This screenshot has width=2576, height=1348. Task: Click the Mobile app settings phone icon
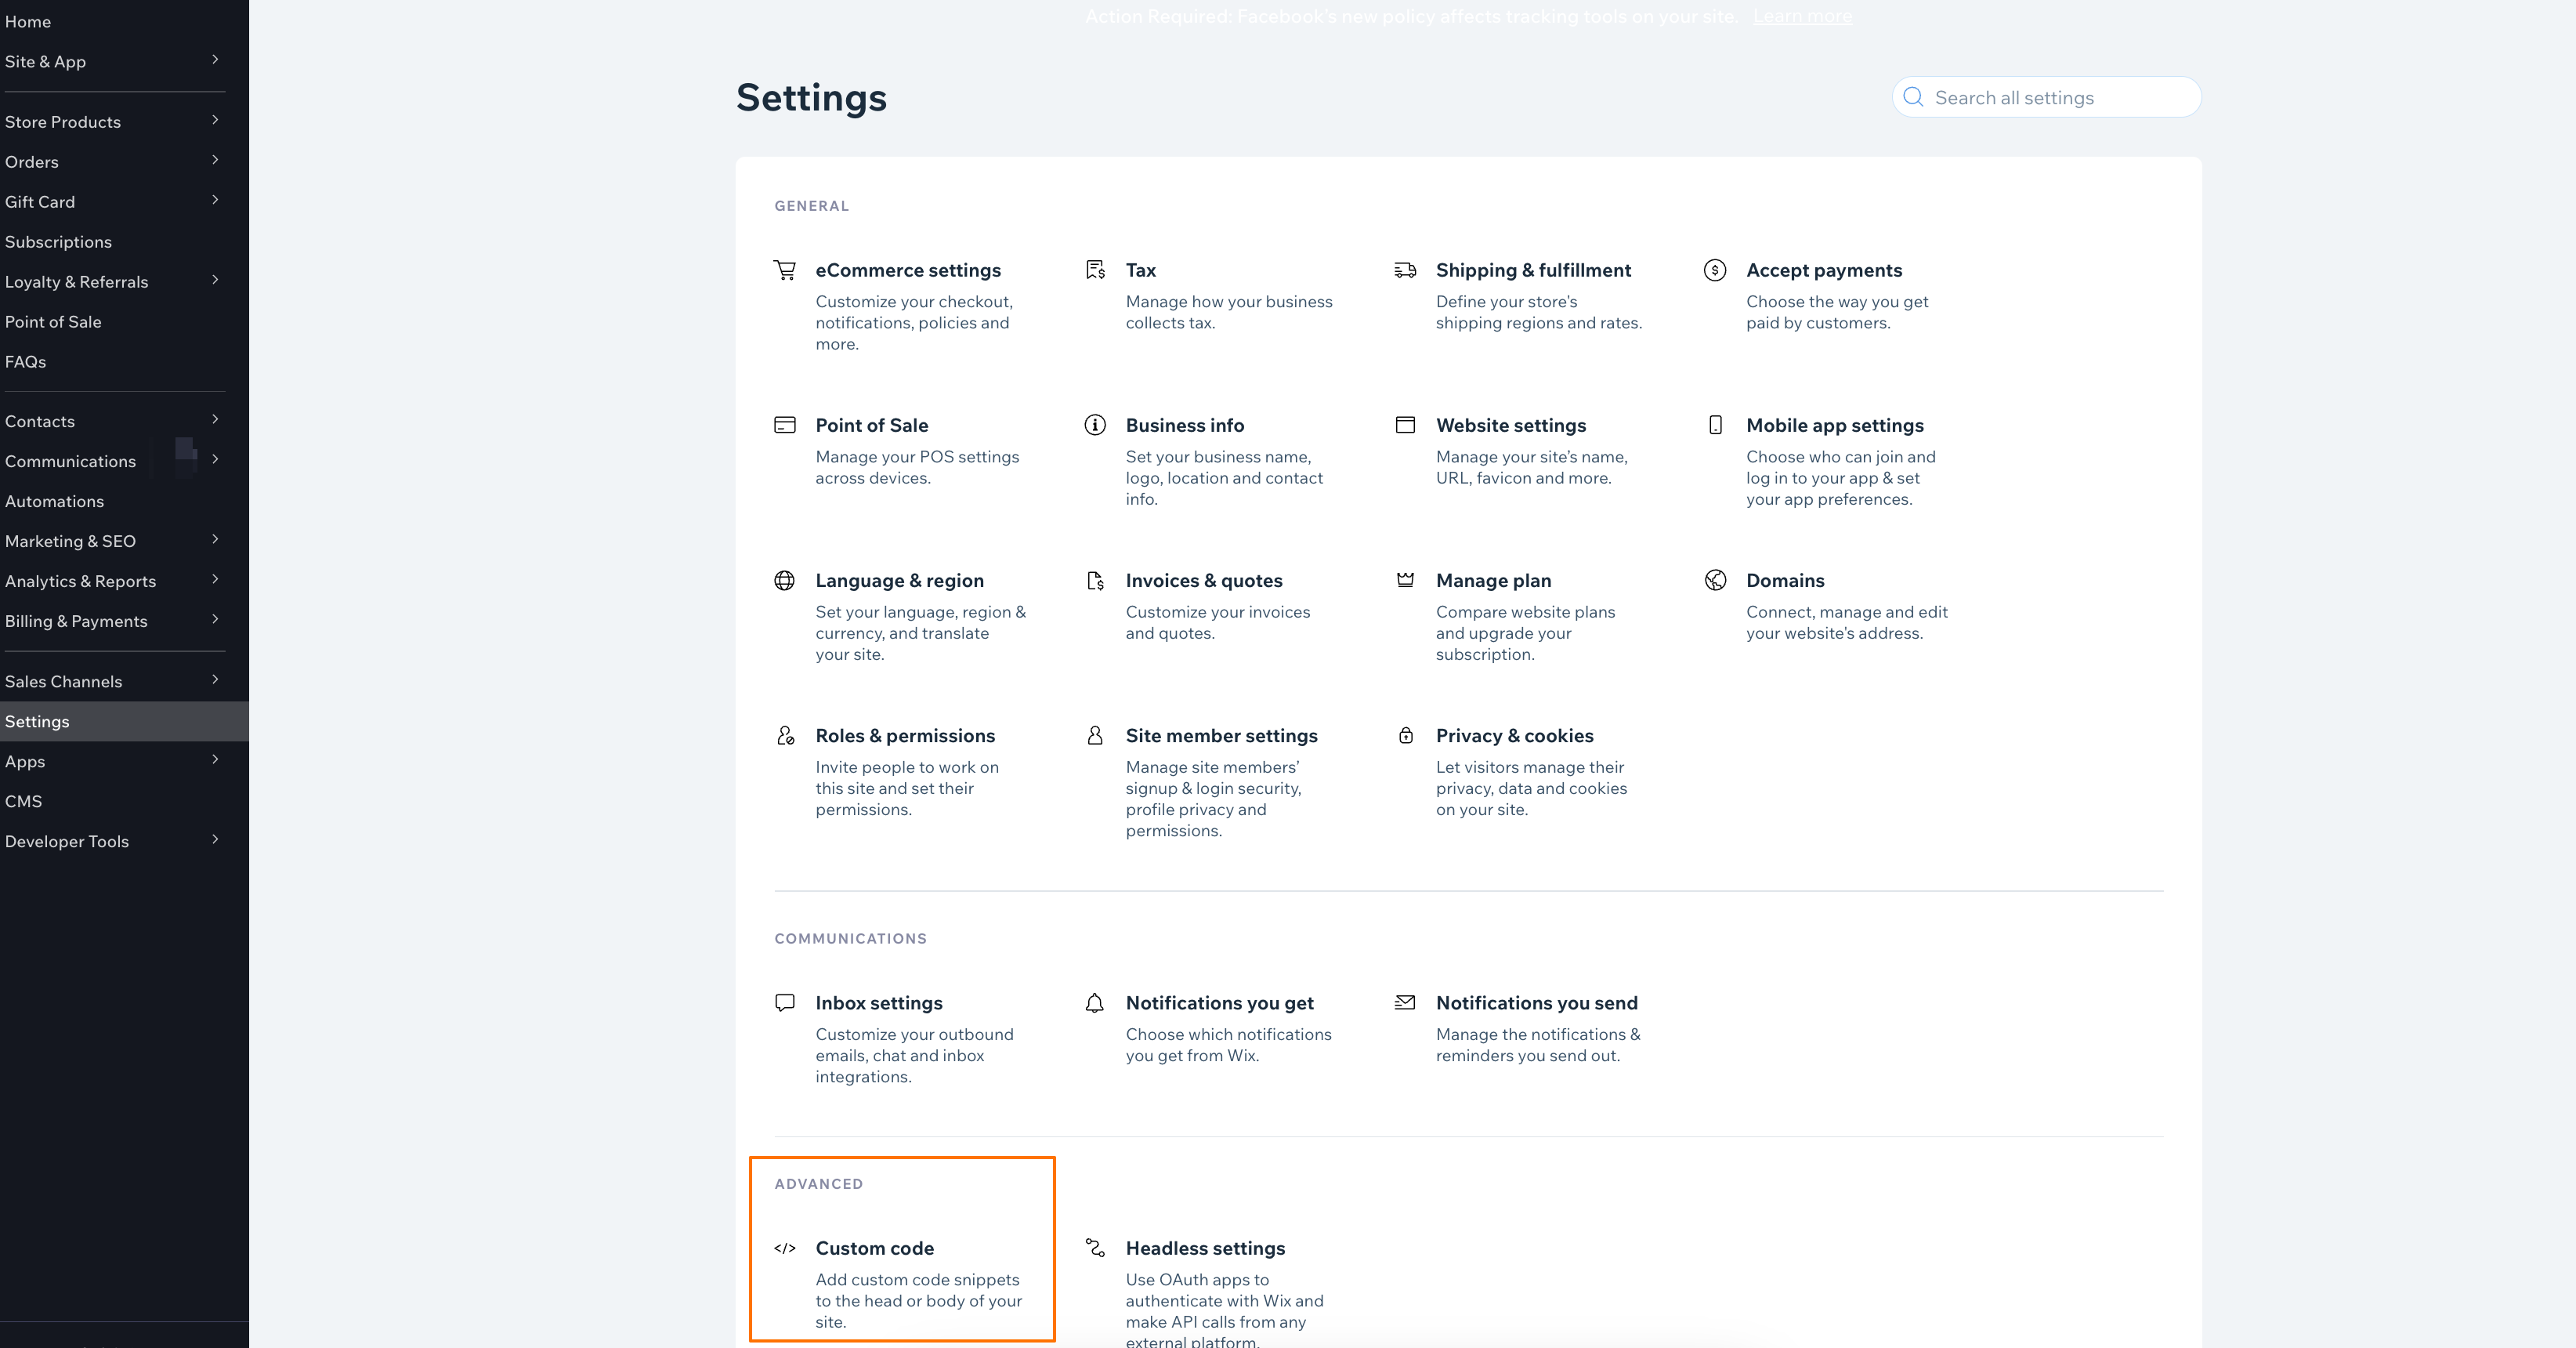click(x=1715, y=425)
